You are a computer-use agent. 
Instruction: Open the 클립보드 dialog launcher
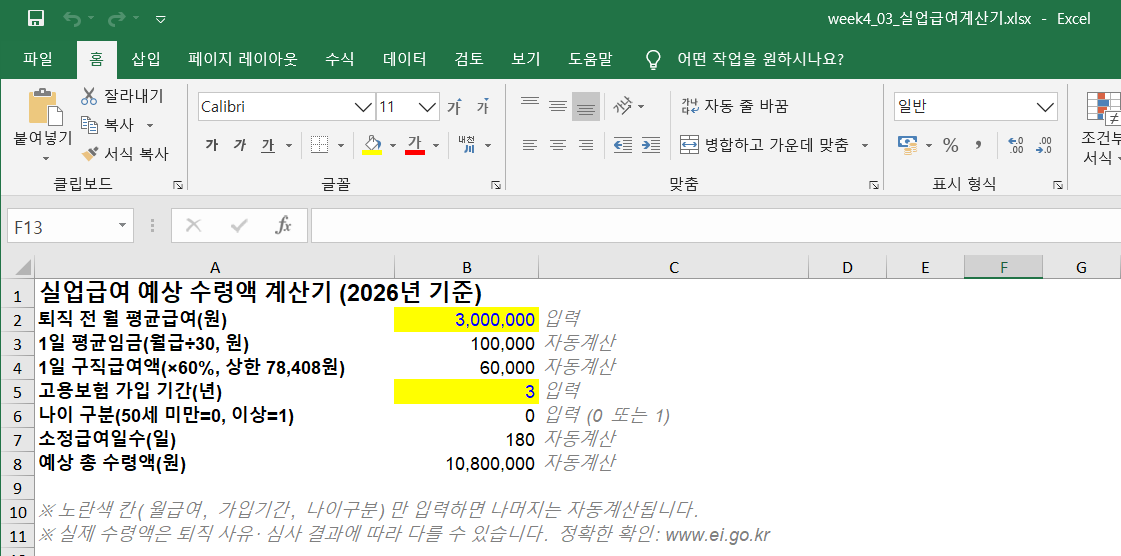tap(177, 185)
